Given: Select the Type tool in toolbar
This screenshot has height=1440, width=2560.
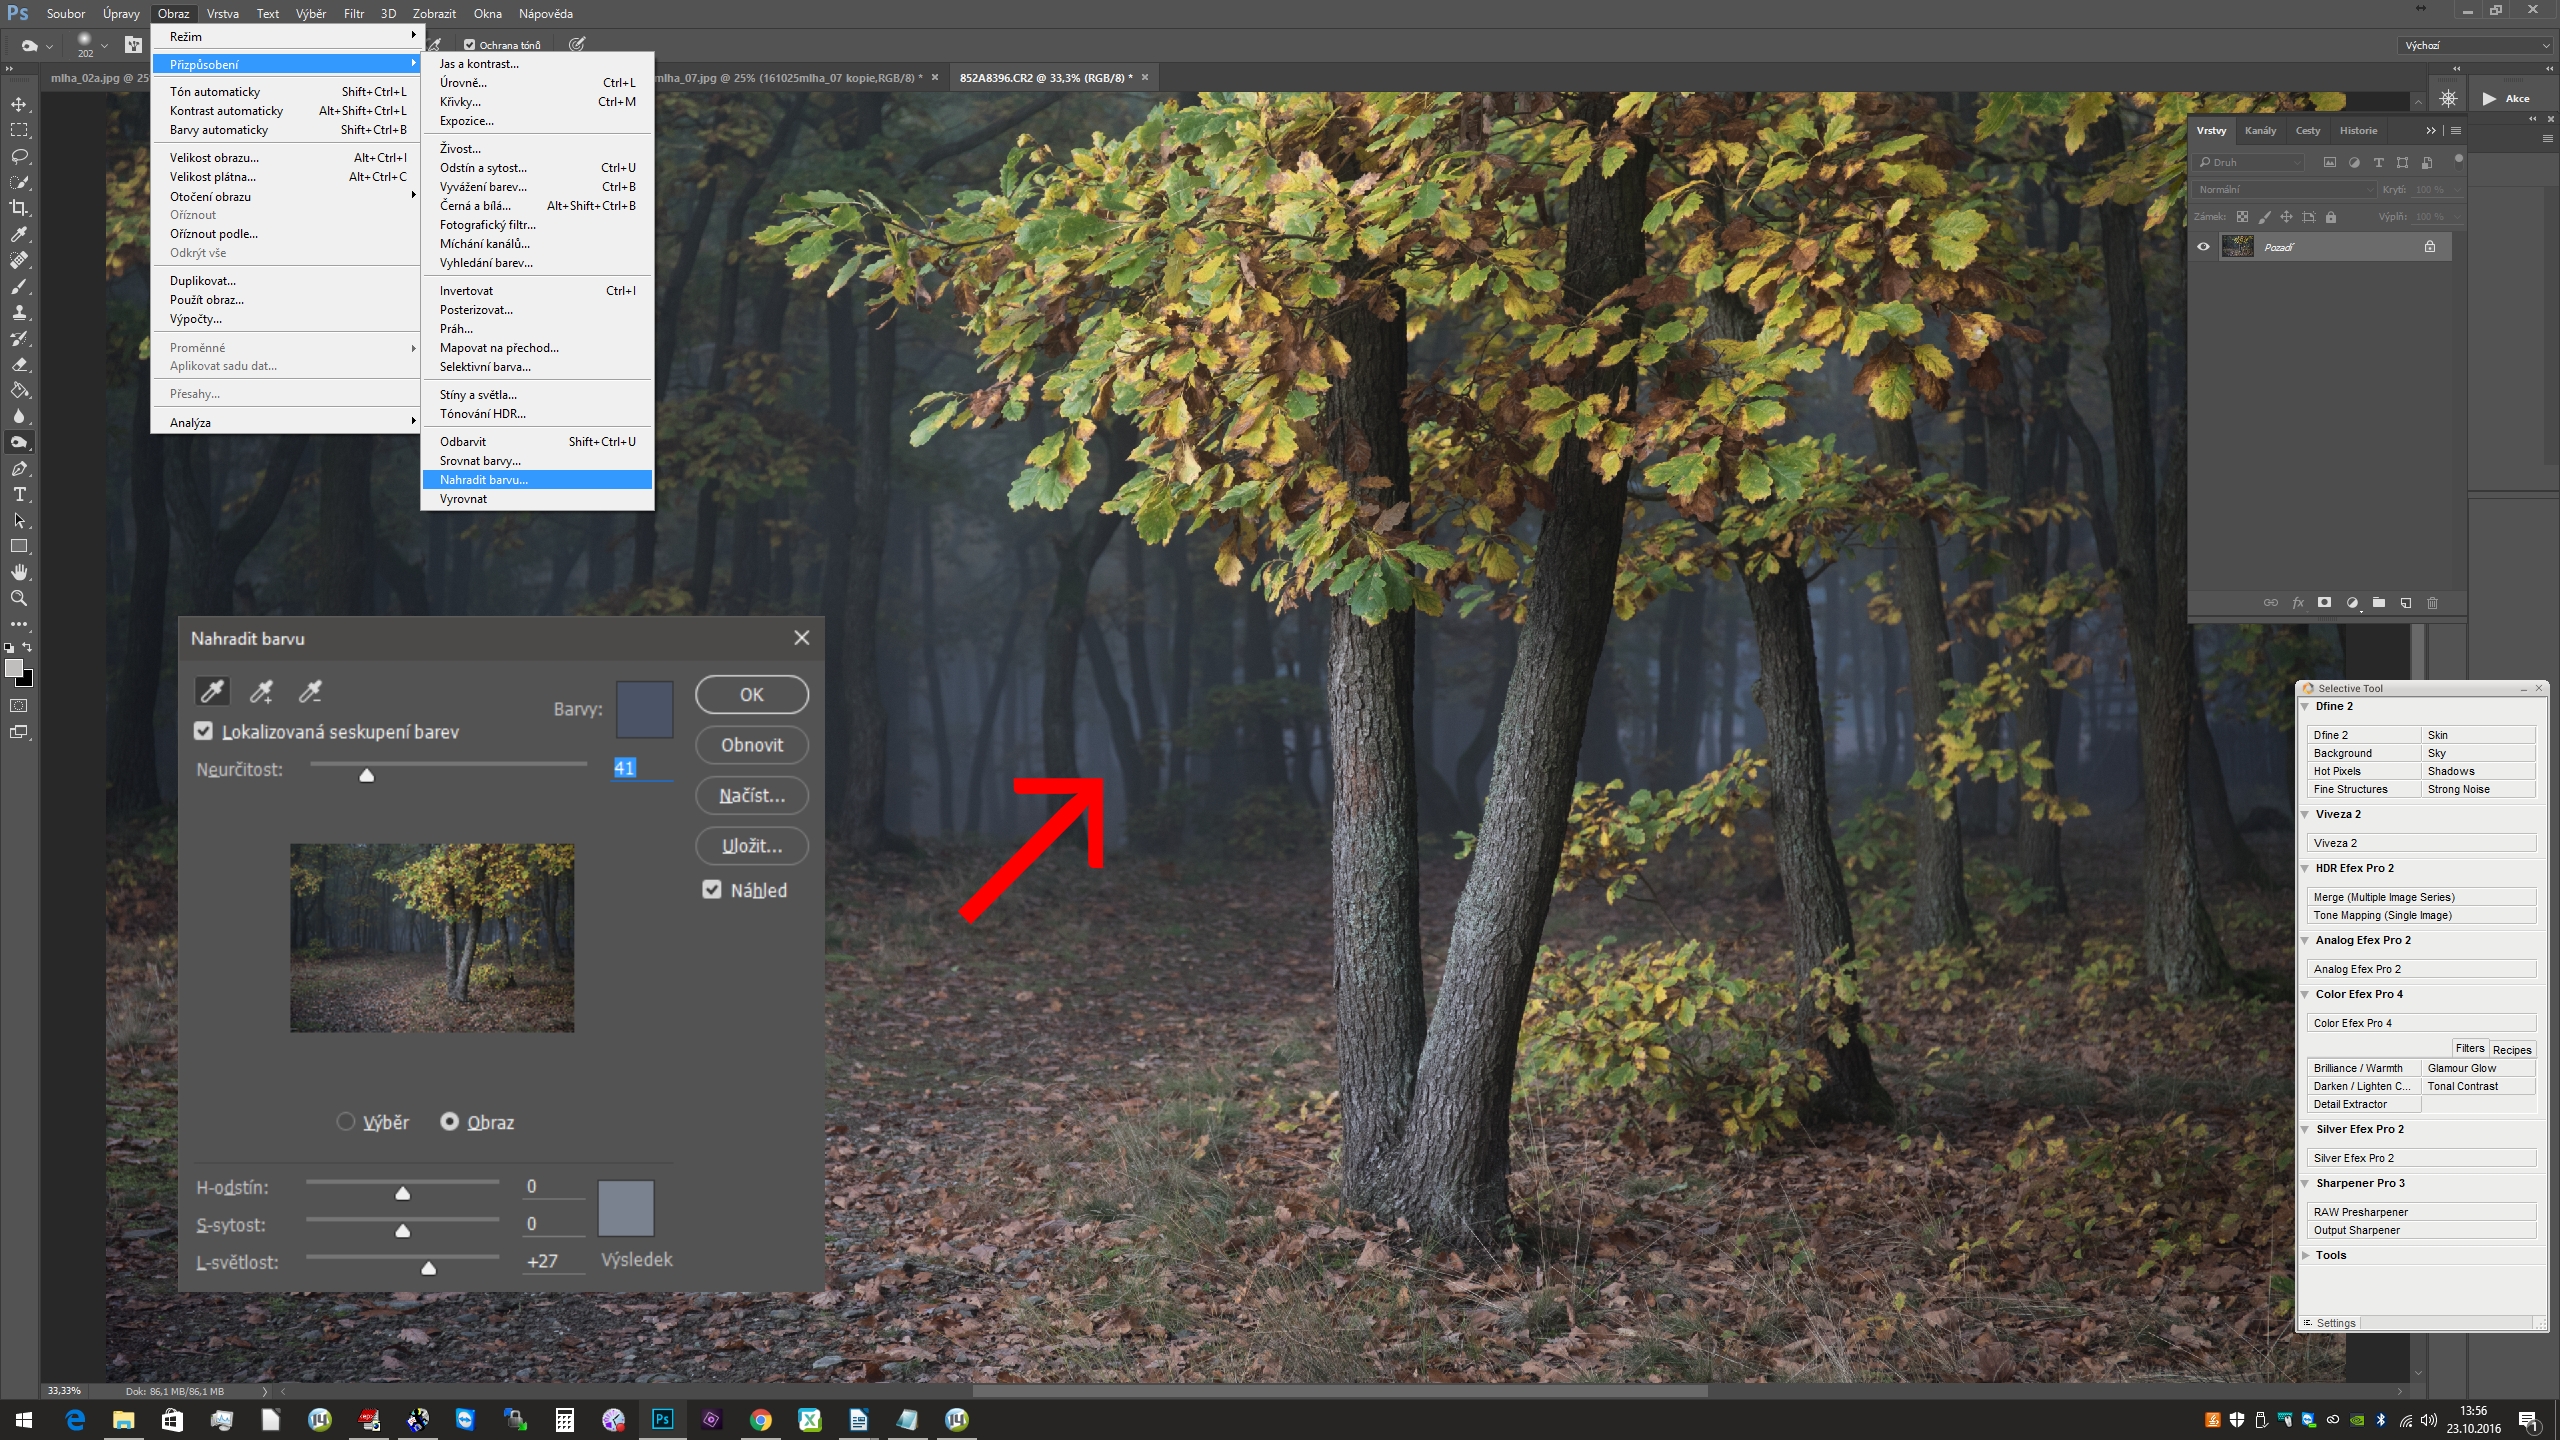Looking at the screenshot, I should tap(19, 495).
